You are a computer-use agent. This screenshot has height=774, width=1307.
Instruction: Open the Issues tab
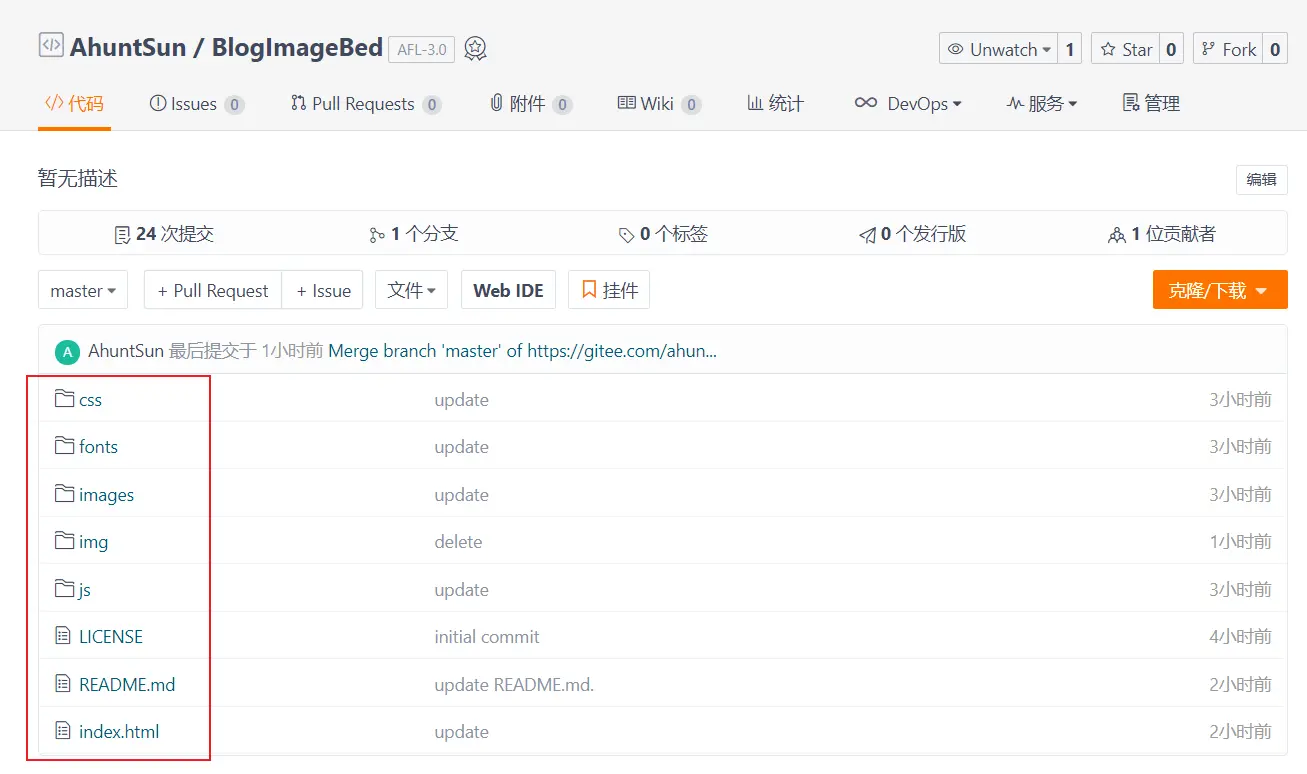[x=196, y=104]
